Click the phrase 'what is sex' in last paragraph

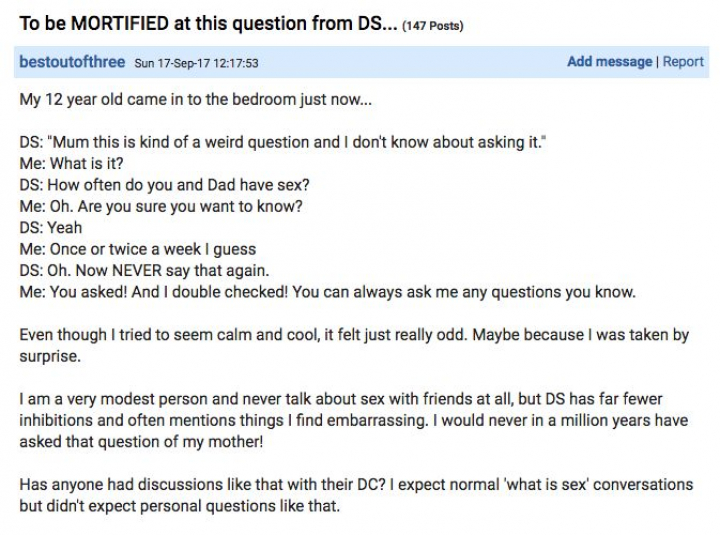536,484
